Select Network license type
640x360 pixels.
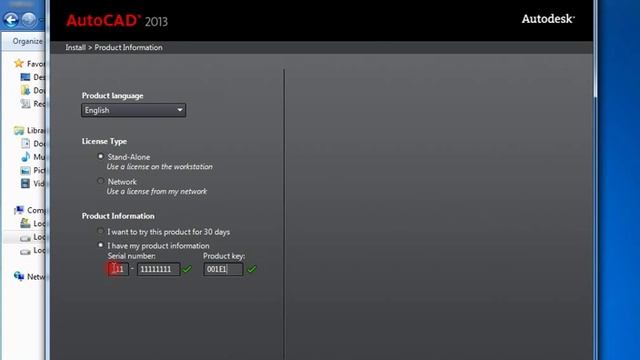pyautogui.click(x=100, y=181)
